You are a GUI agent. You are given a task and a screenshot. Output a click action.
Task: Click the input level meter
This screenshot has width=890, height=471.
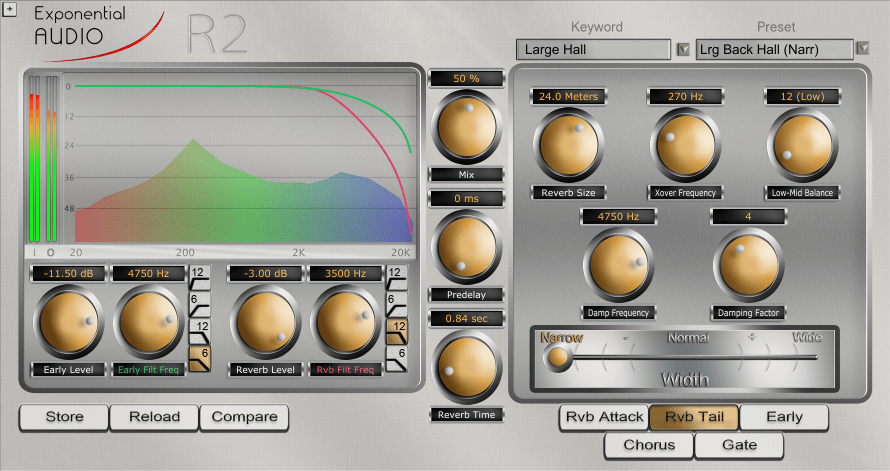click(35, 159)
